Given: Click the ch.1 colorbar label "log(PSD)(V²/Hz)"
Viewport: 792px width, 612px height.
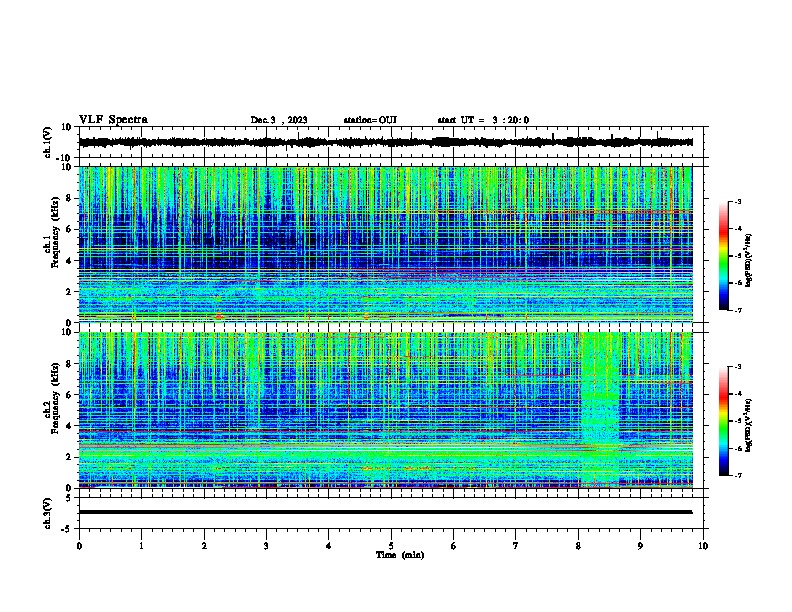Looking at the screenshot, I should click(x=749, y=260).
